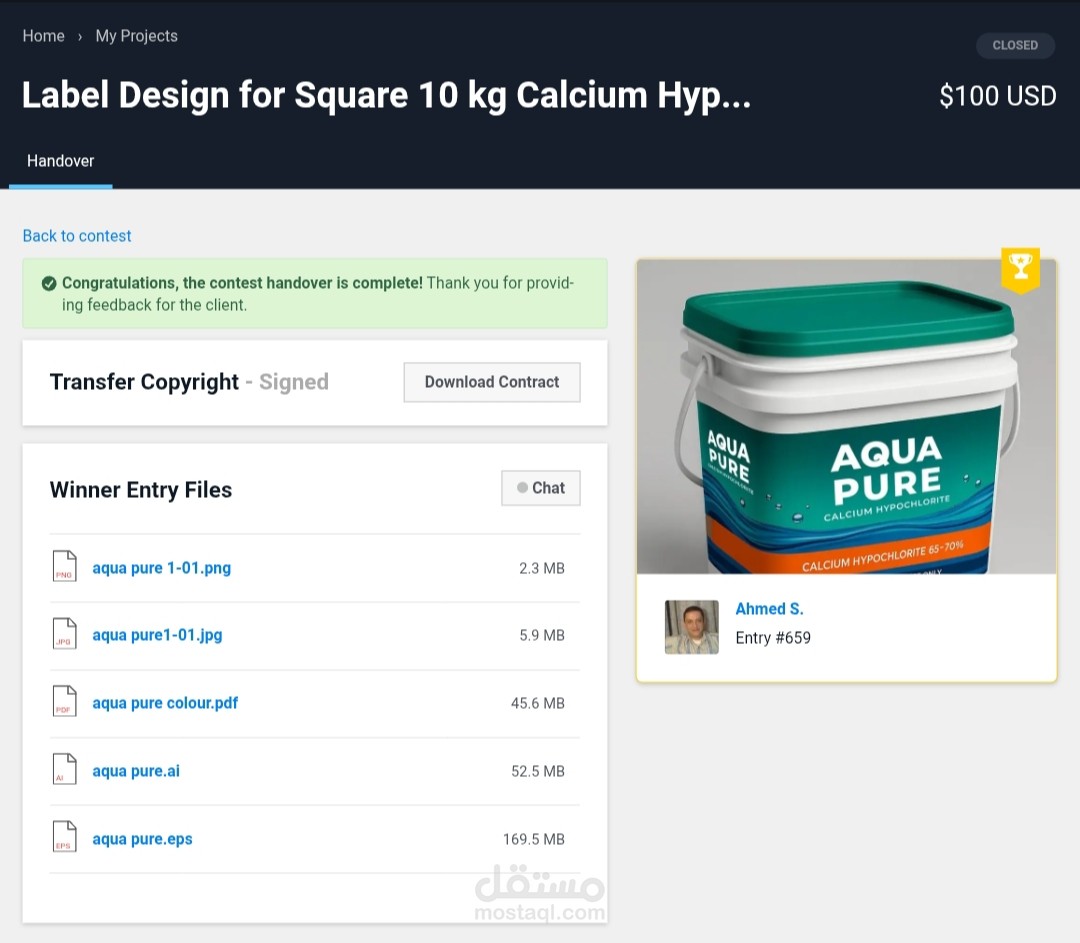Navigate to My Projects breadcrumb
The width and height of the screenshot is (1080, 943).
(136, 36)
